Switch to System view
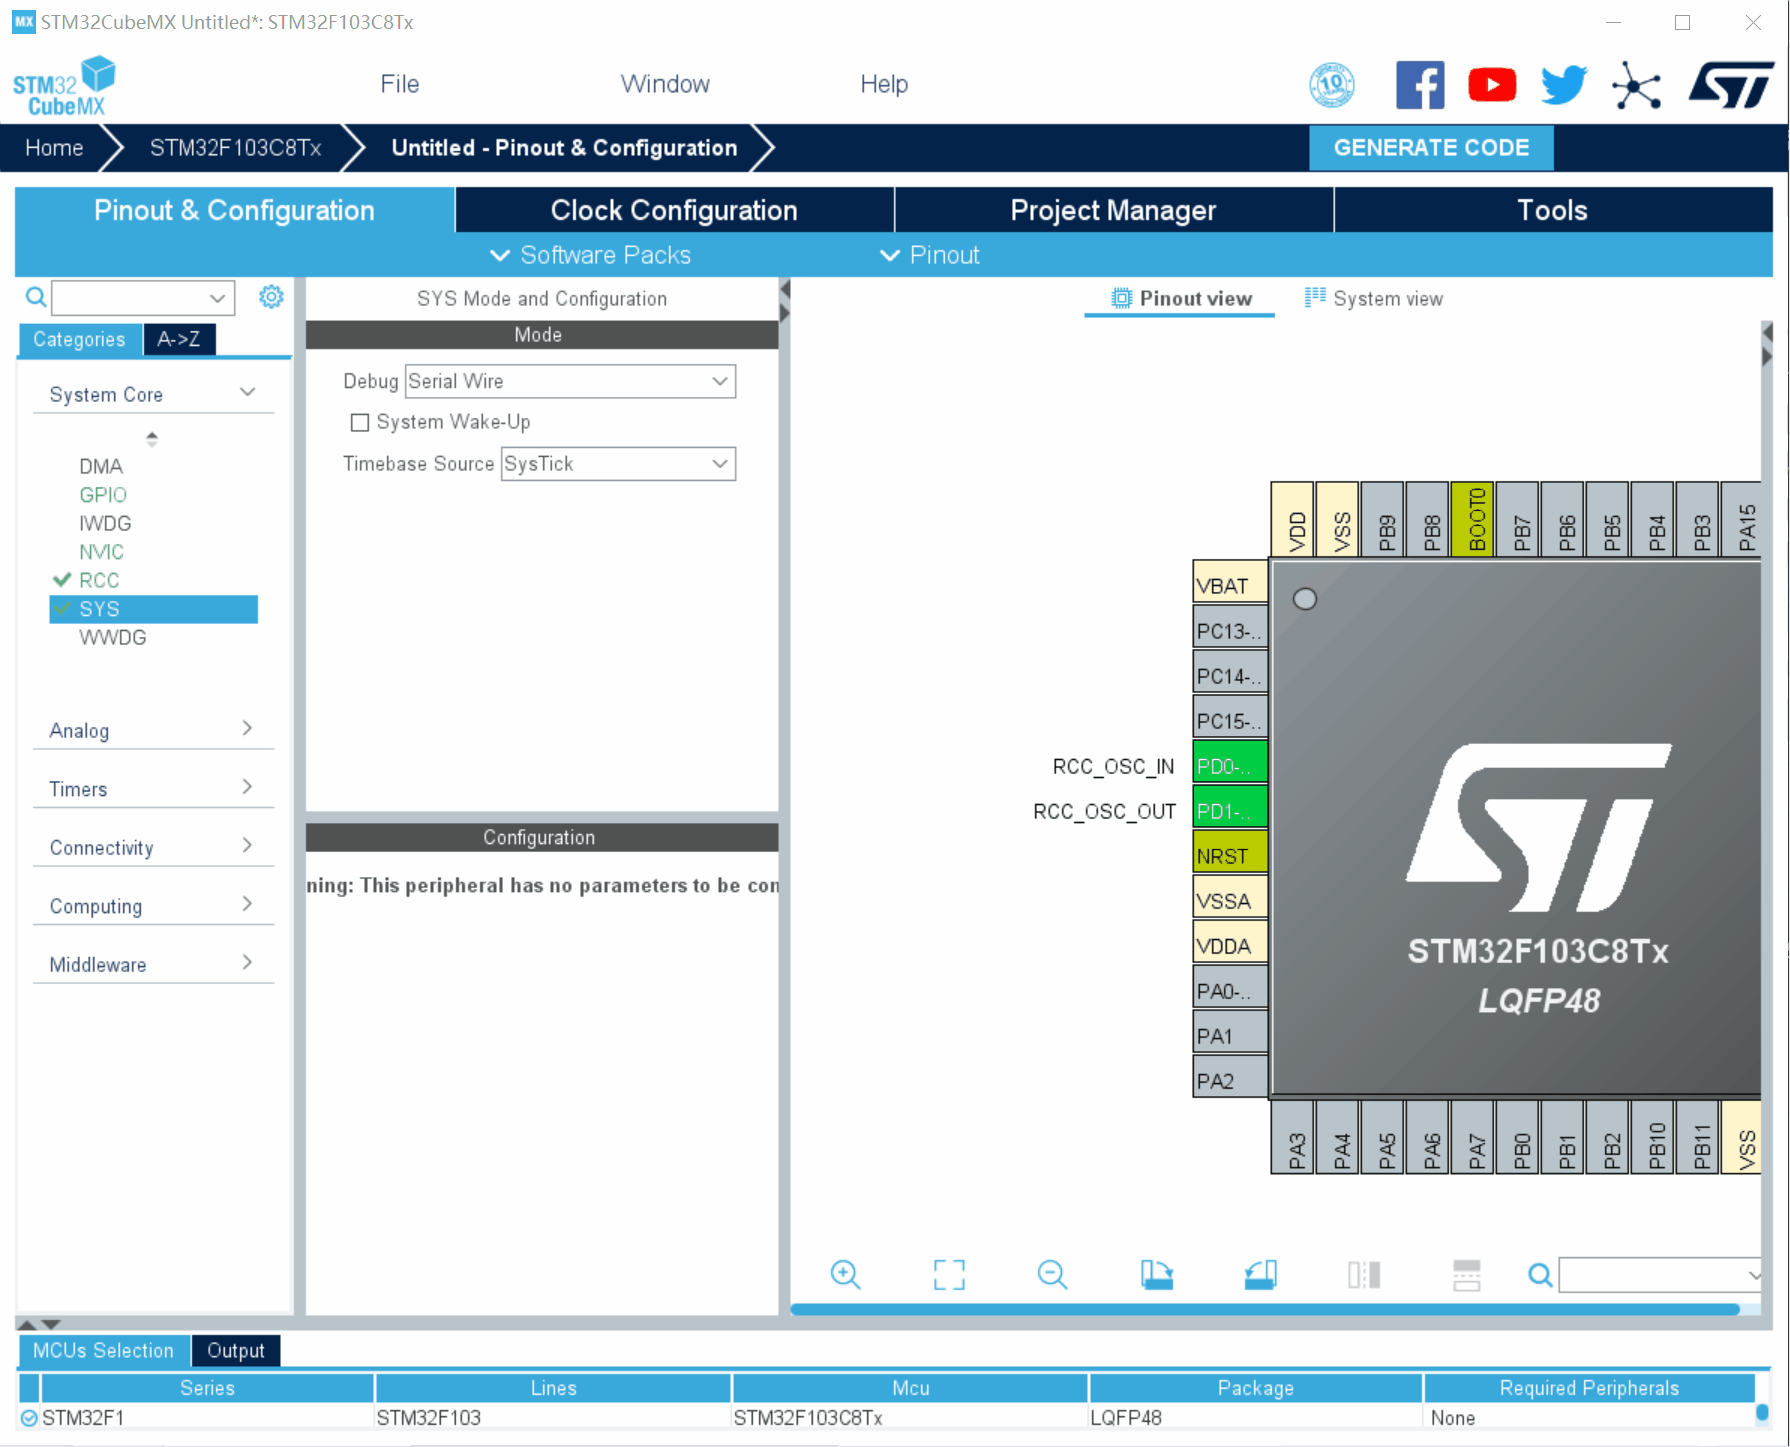The width and height of the screenshot is (1790, 1447). pos(1374,298)
